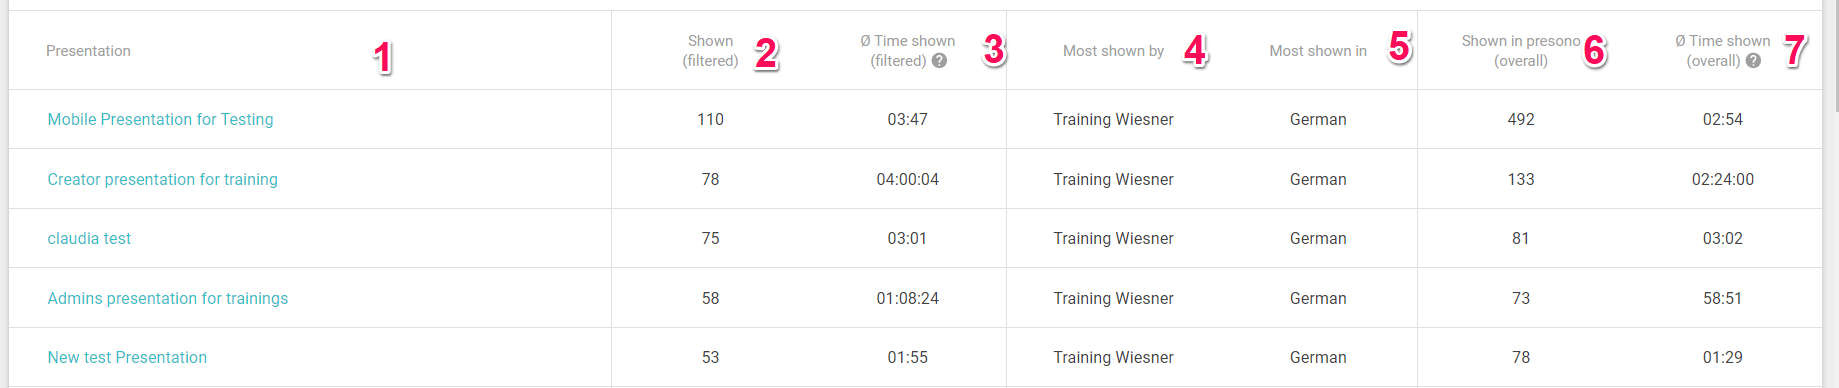Viewport: 1839px width, 388px height.
Task: Sort by Time shown (filtered) header
Action: (x=907, y=51)
